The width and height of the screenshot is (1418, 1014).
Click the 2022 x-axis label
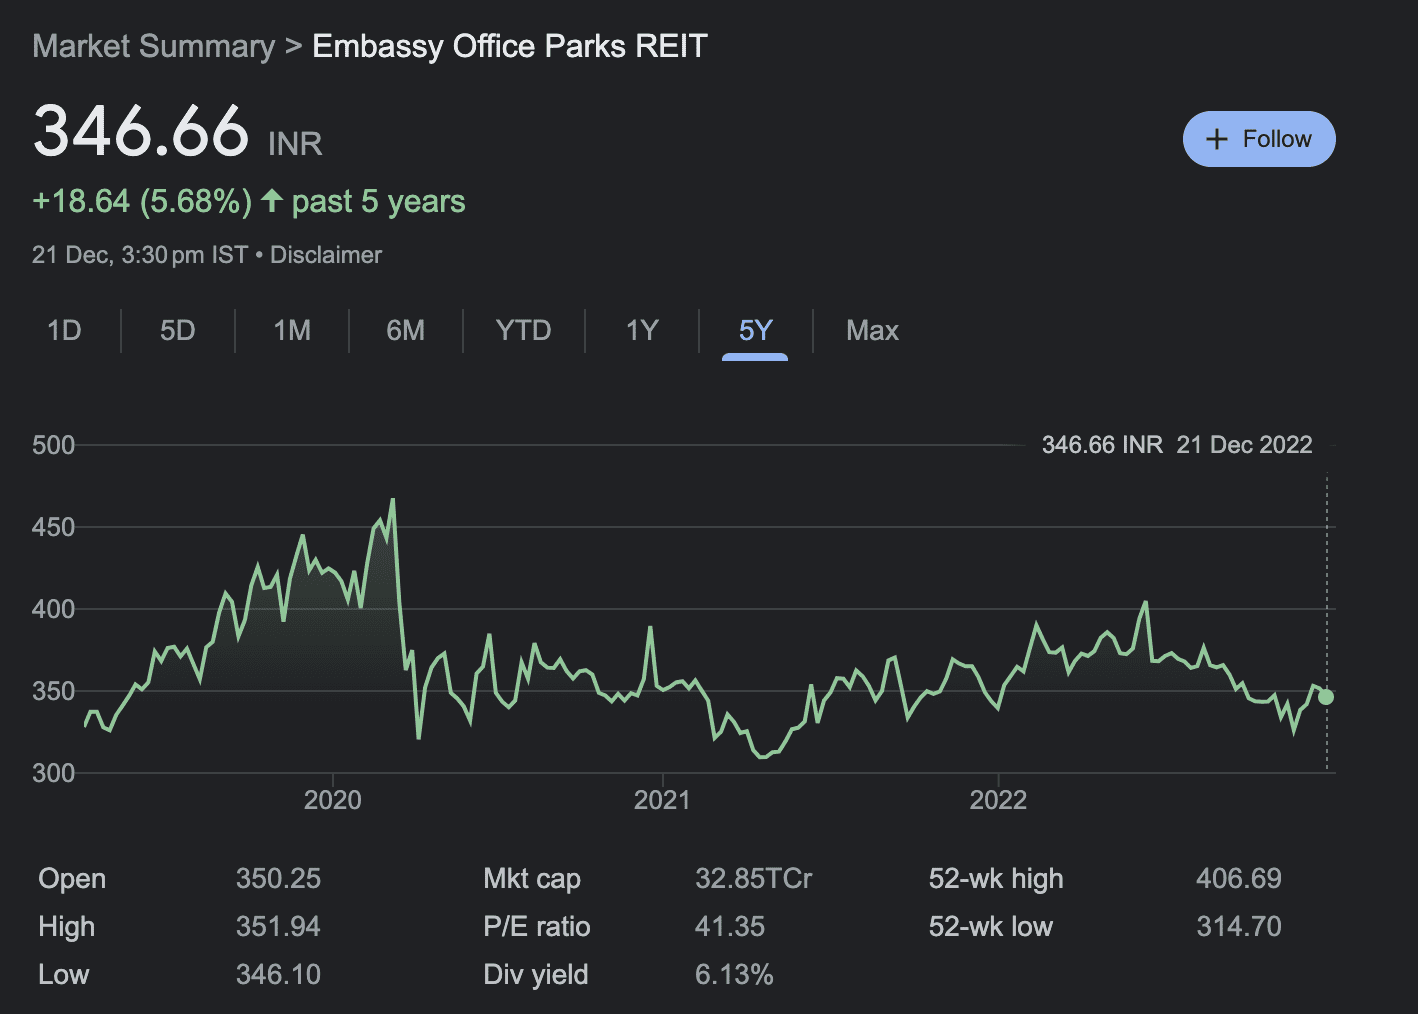pyautogui.click(x=998, y=800)
